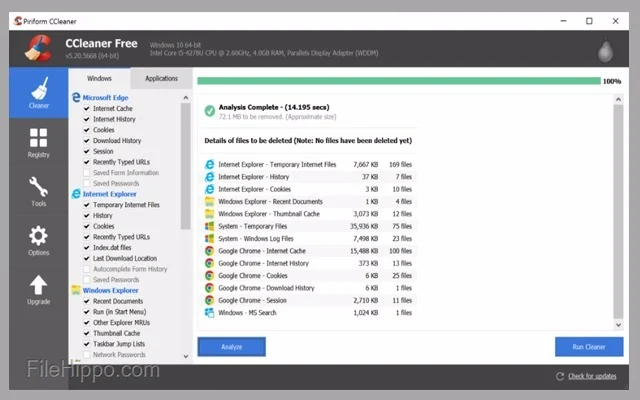Select the Windows - MS Search row text
Viewport: 640px width, 400px height.
tap(247, 313)
